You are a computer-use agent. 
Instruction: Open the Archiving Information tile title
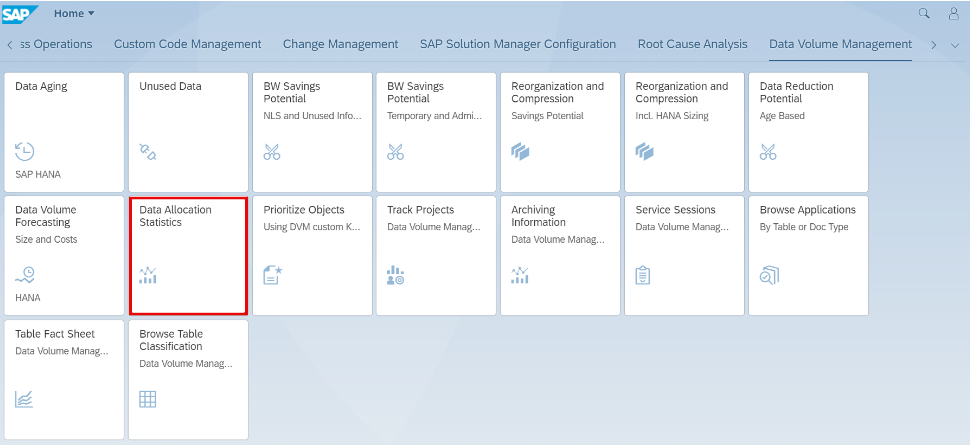tap(538, 216)
